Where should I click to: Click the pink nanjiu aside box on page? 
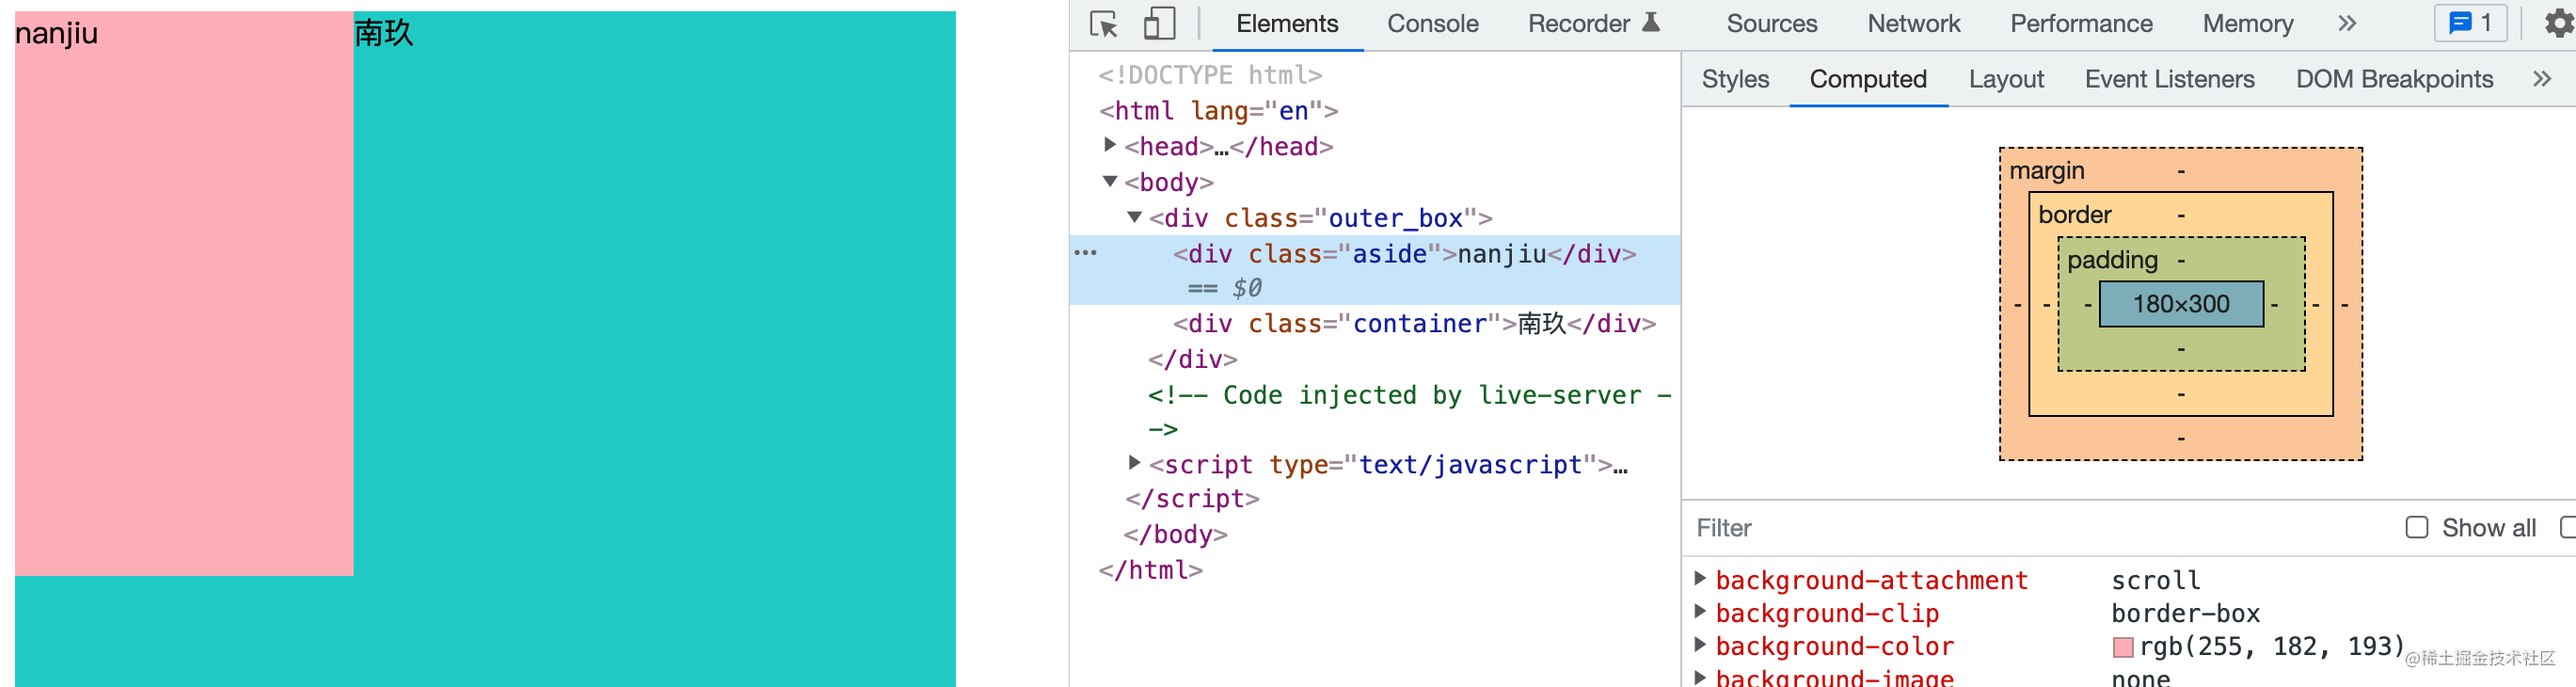pyautogui.click(x=184, y=293)
